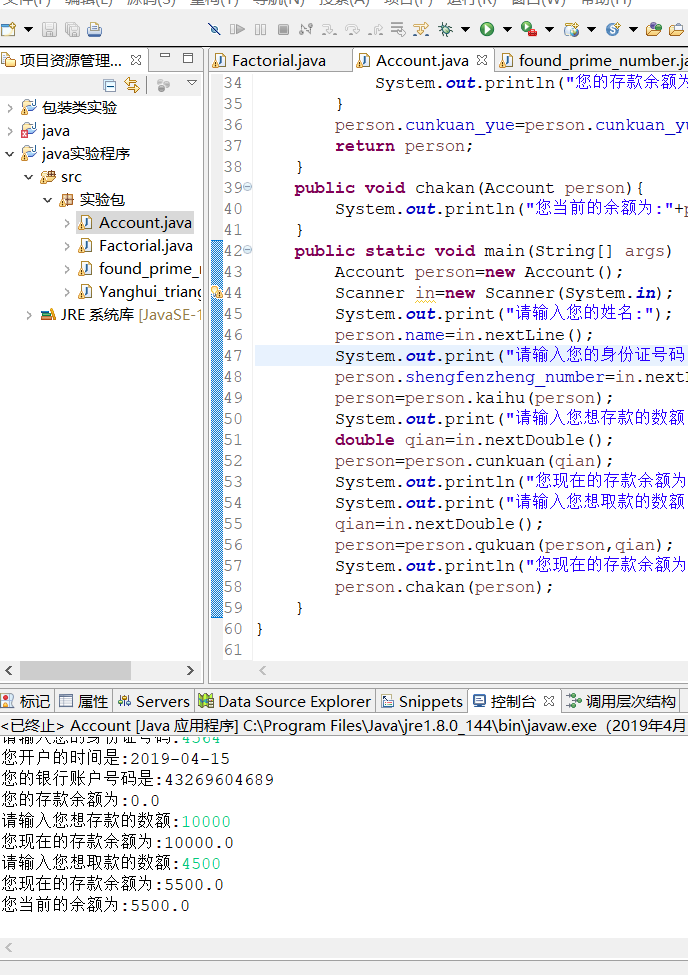This screenshot has width=688, height=975.
Task: Open the 属性 bottom tab
Action: pos(84,701)
